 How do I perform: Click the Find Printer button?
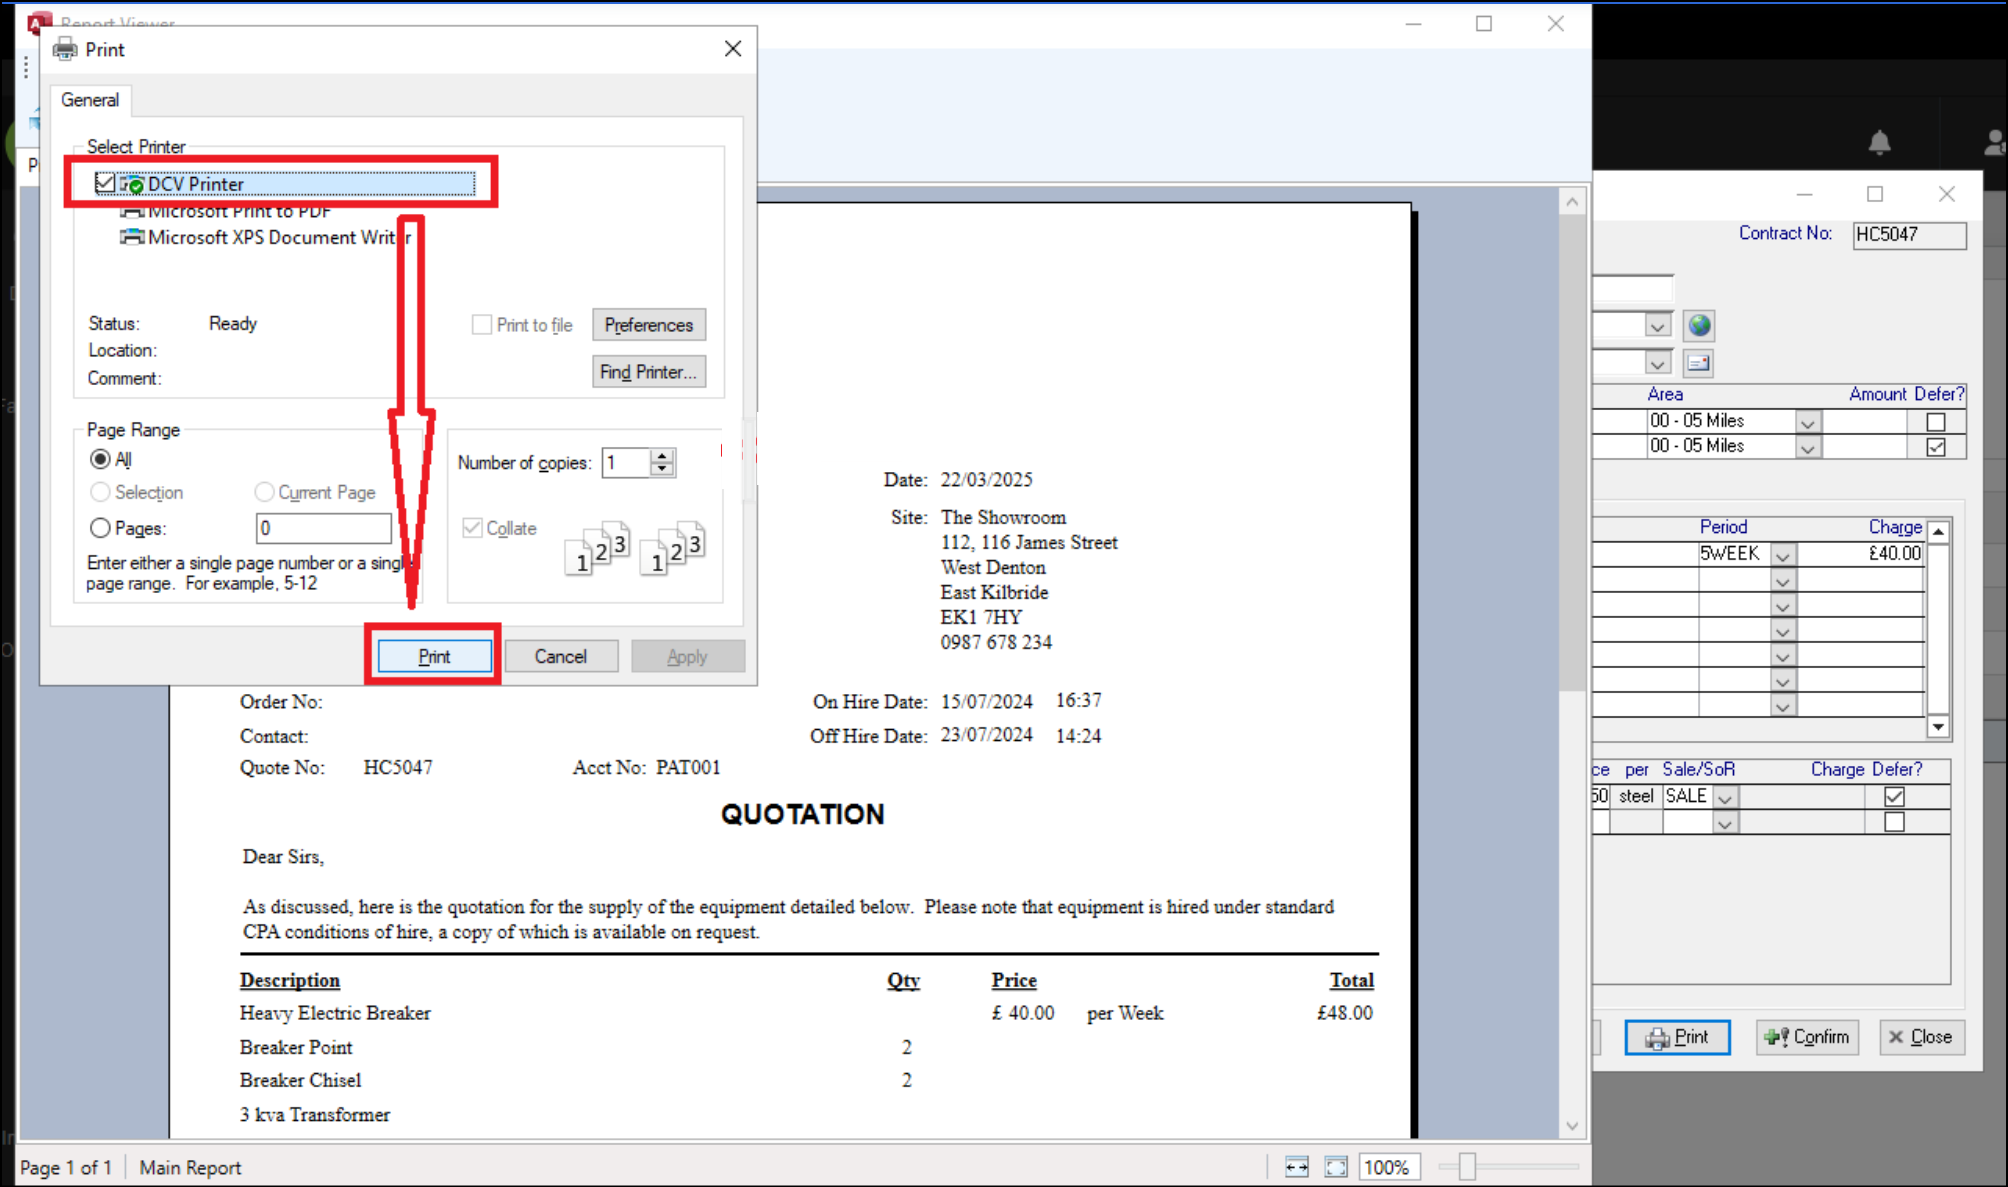tap(648, 371)
